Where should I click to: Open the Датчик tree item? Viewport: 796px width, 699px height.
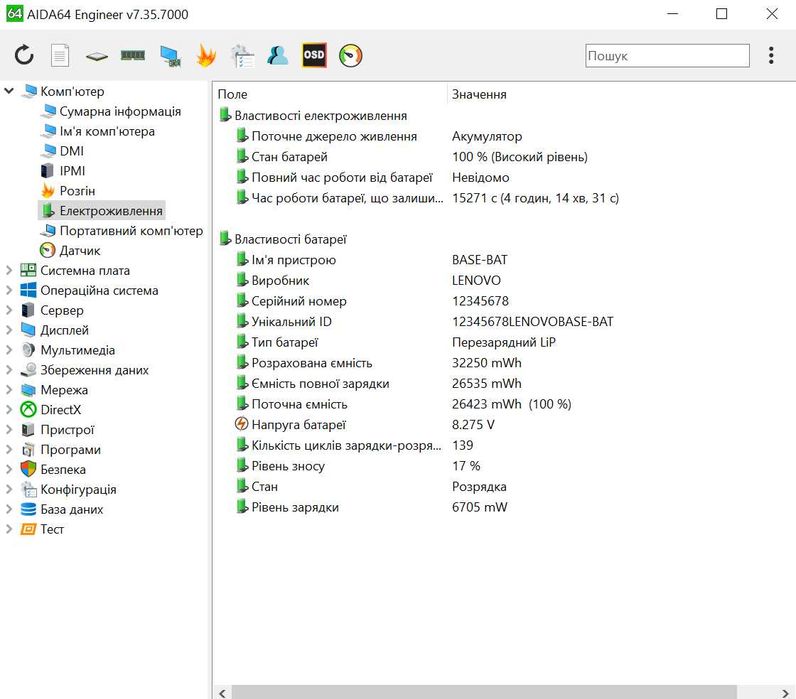(80, 250)
